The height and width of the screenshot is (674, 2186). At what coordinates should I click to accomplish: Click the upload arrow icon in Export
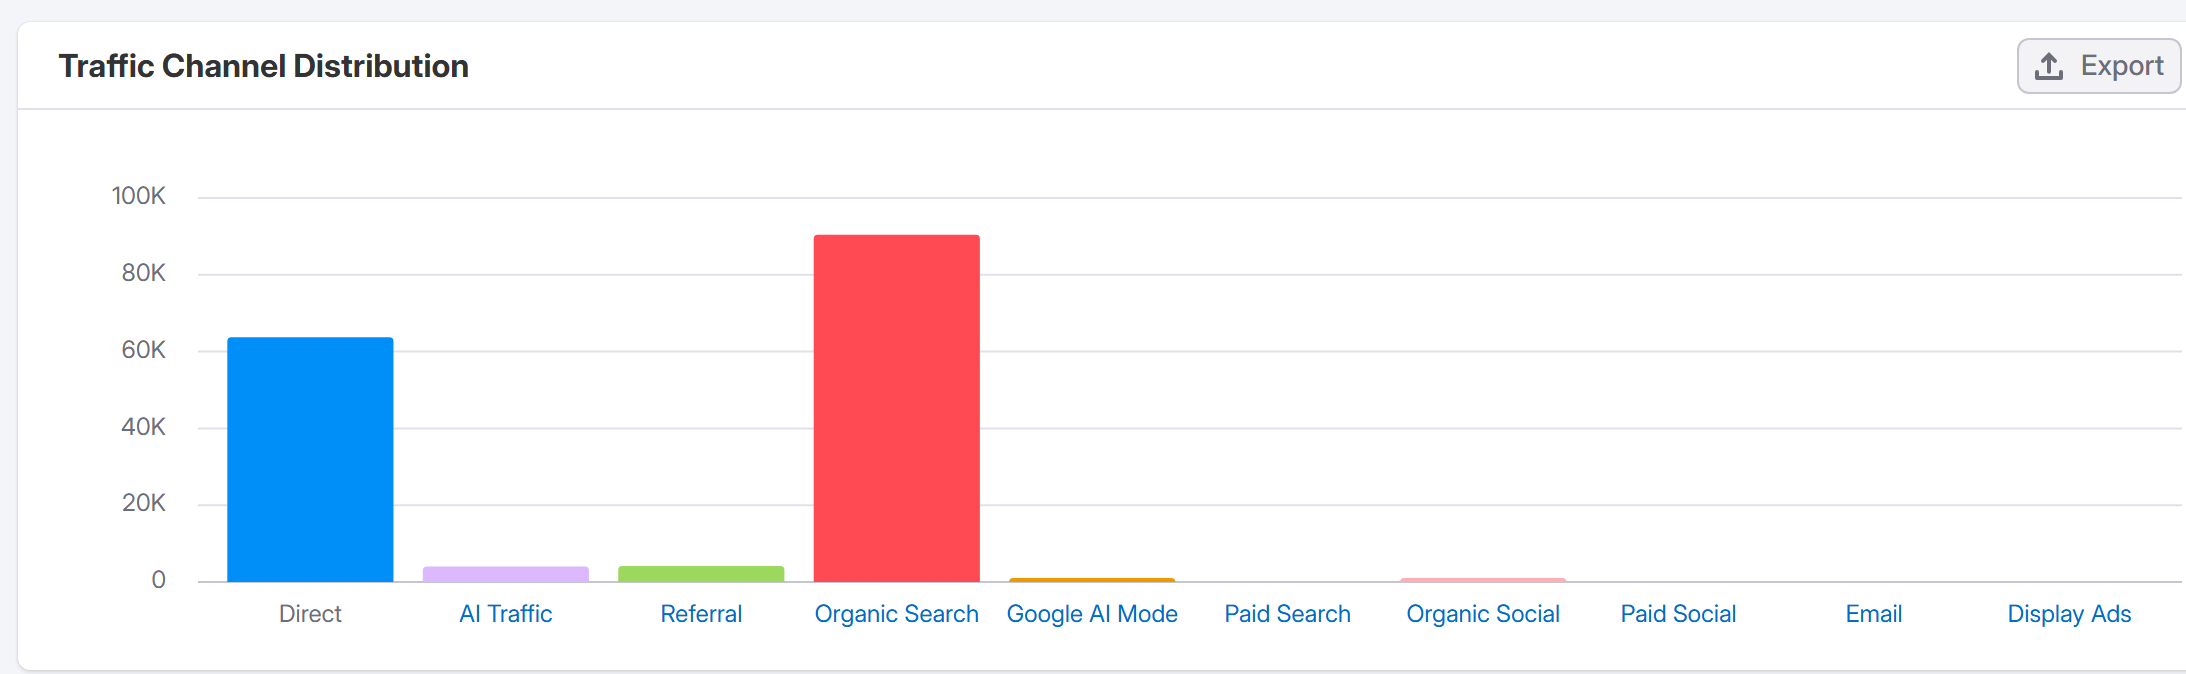point(2049,66)
